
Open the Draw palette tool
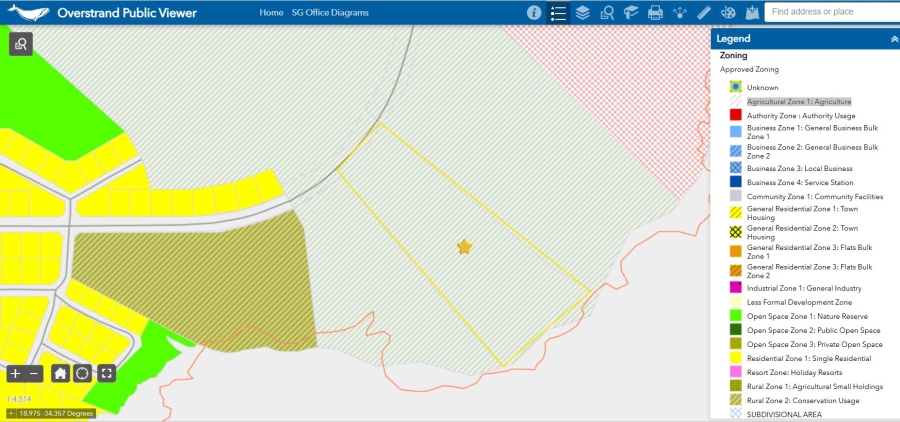[728, 13]
